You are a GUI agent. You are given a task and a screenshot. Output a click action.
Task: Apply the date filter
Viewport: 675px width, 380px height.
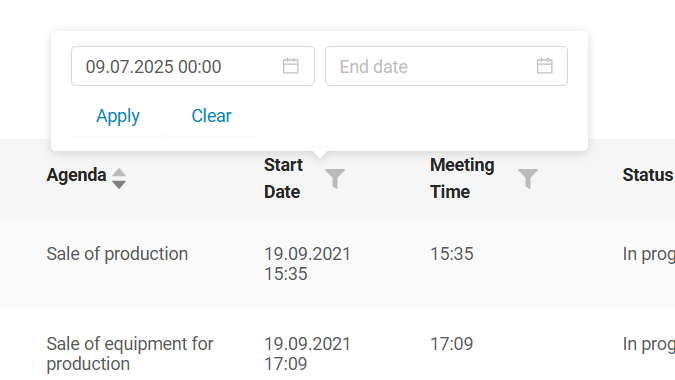(x=118, y=116)
